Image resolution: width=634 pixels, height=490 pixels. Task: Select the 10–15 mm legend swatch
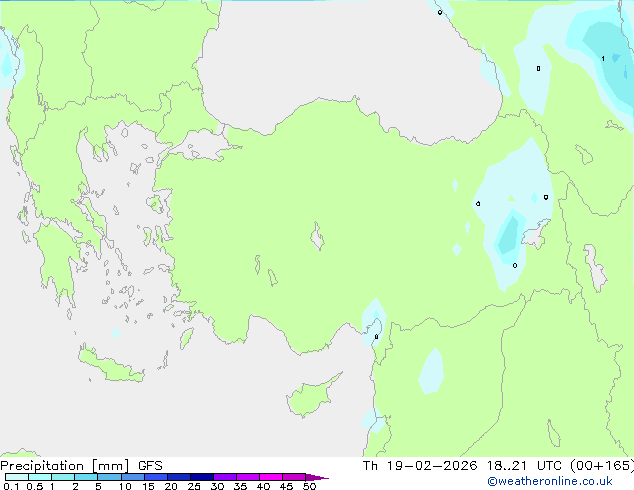(x=133, y=477)
